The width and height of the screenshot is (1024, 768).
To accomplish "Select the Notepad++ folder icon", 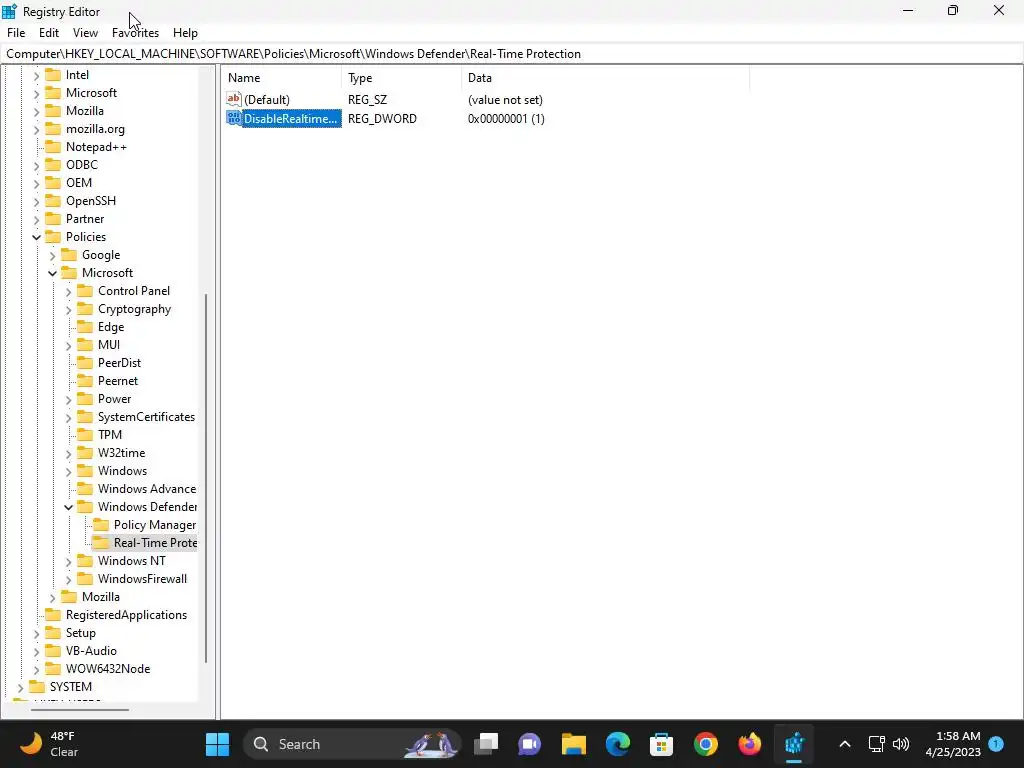I will [53, 147].
